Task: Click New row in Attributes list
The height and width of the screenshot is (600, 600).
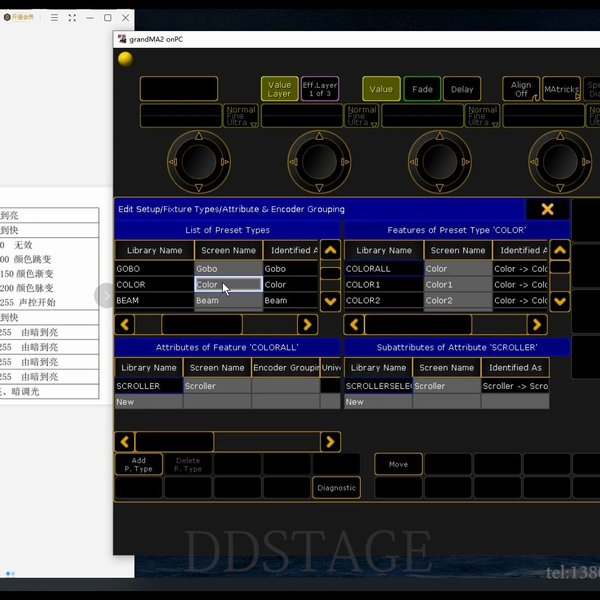Action: click(149, 402)
